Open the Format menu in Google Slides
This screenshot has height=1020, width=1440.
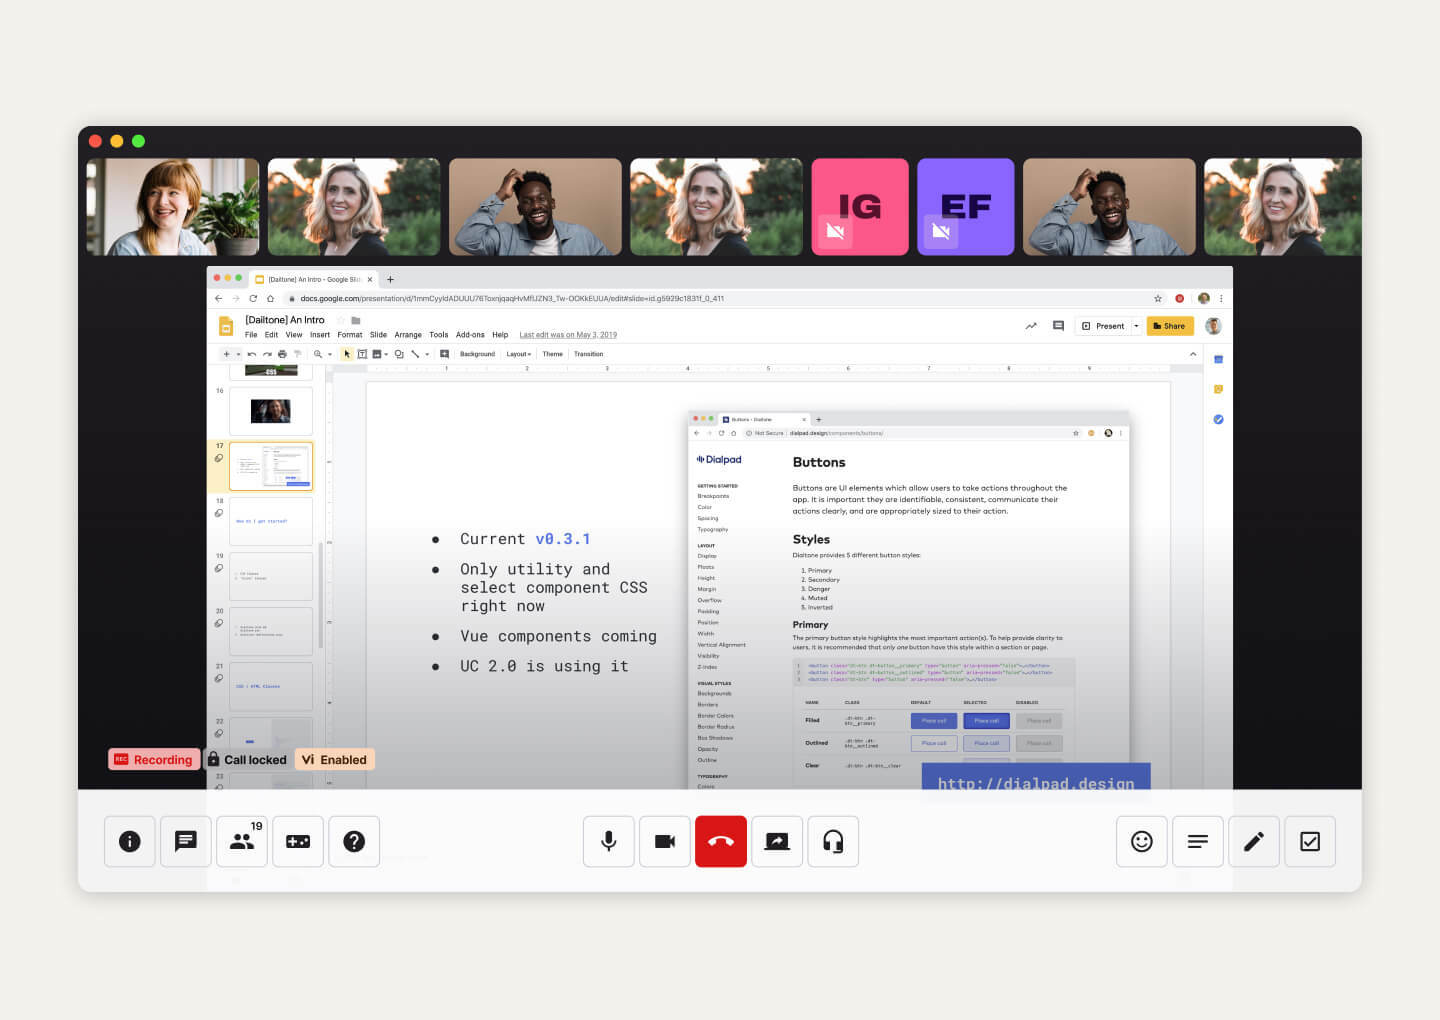point(349,335)
